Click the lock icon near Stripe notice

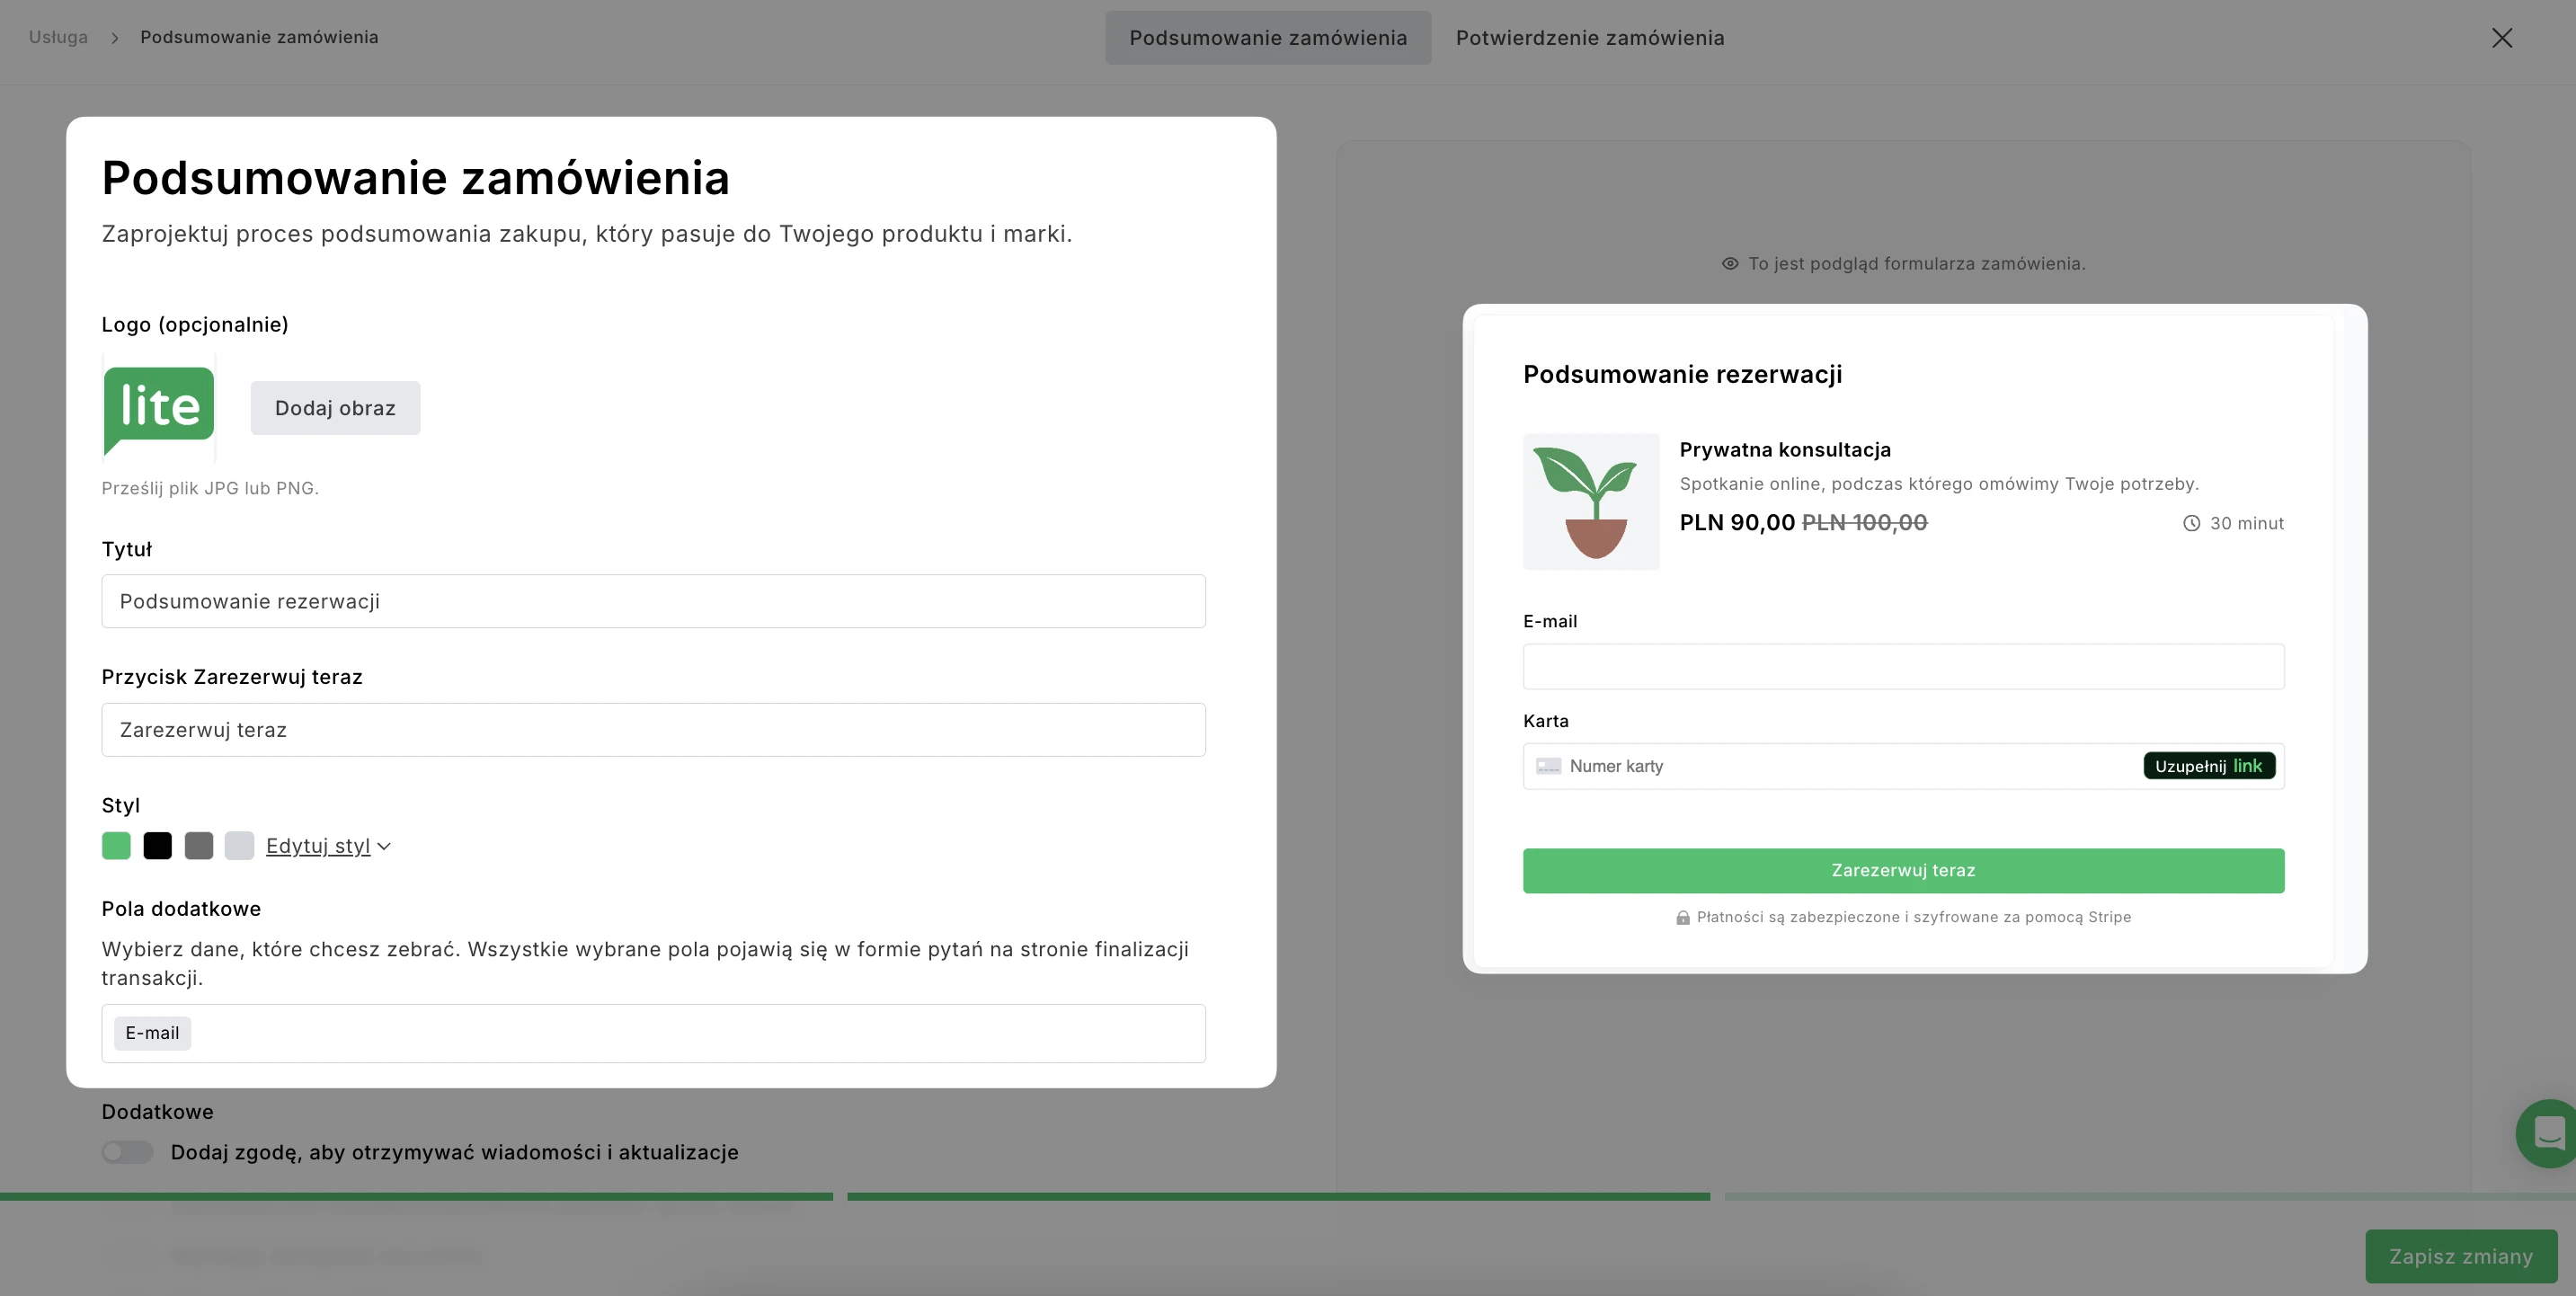click(1683, 918)
